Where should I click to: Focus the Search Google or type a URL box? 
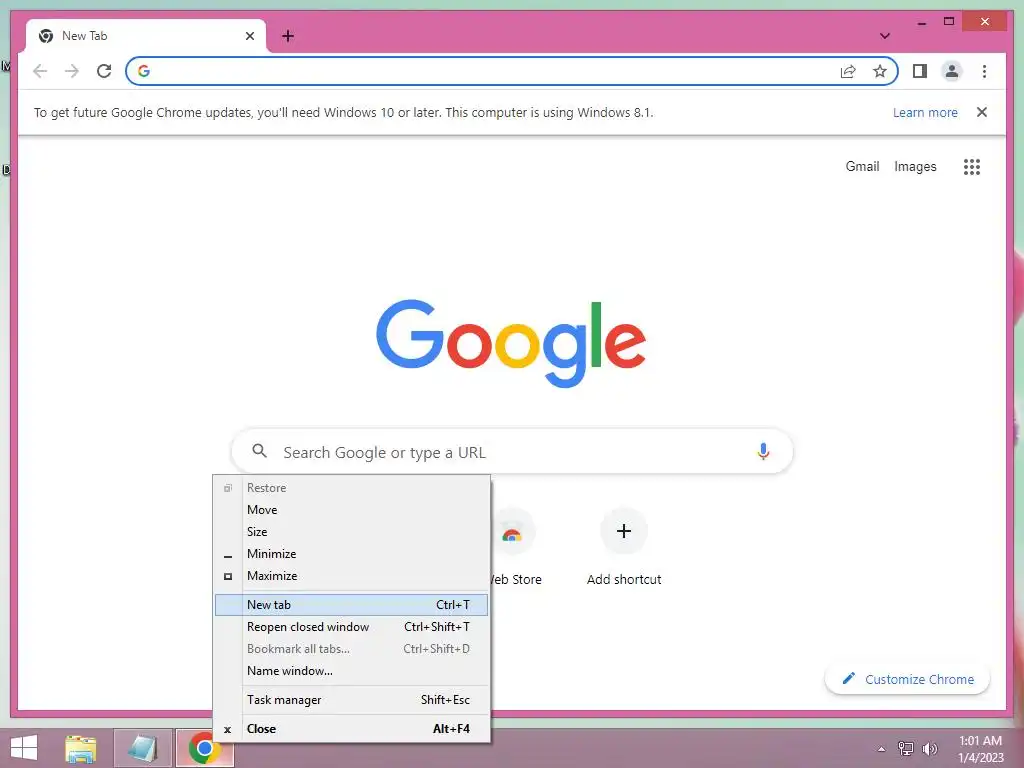(x=512, y=451)
